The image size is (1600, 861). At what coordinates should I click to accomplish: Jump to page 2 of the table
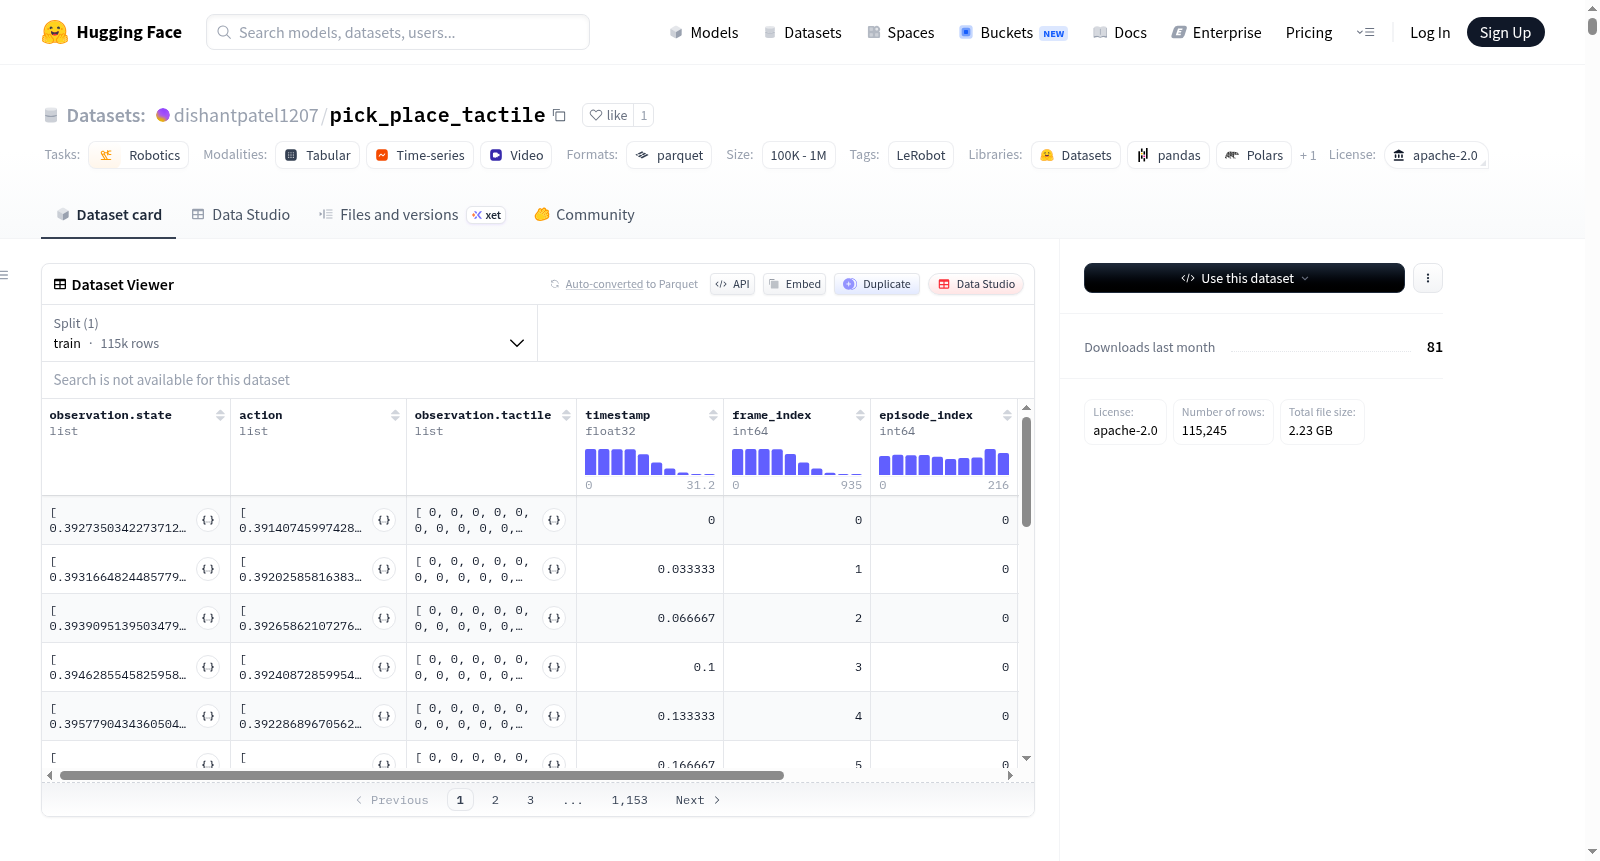pos(495,800)
